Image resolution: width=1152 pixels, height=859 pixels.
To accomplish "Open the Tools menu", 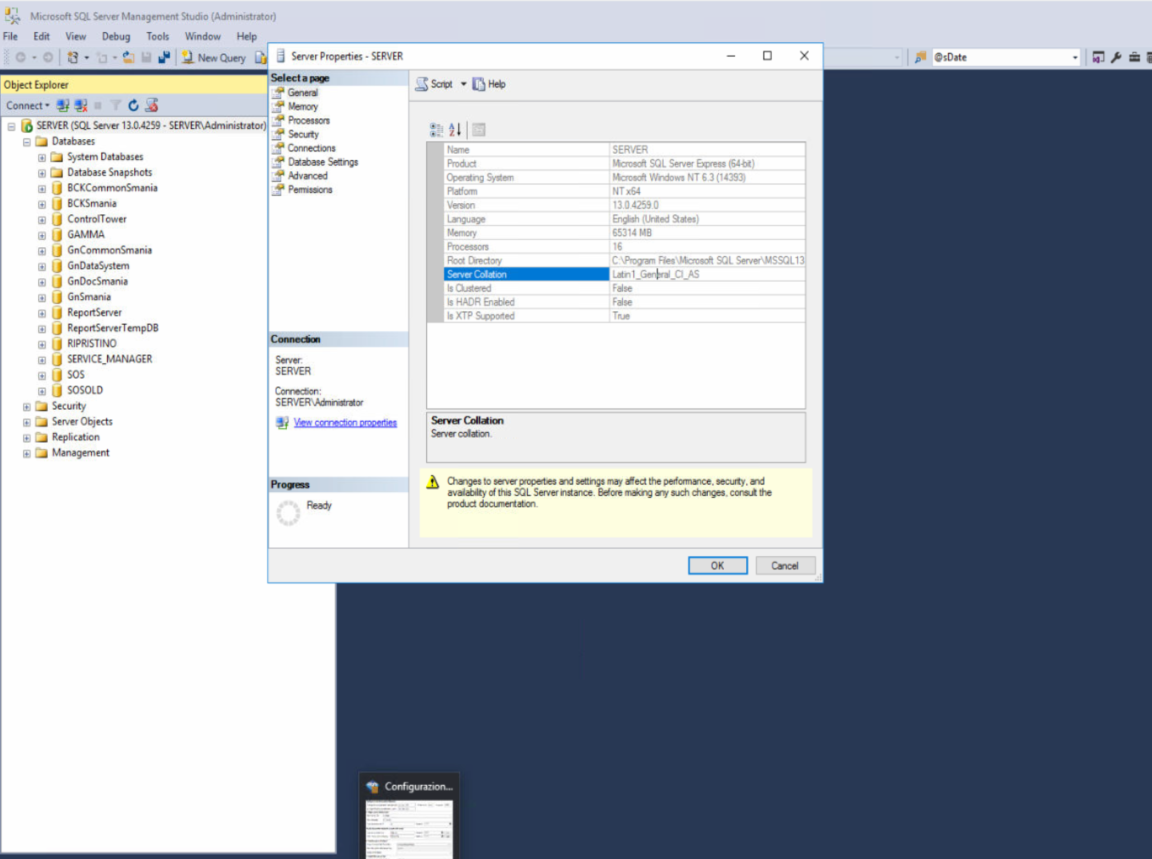I will pos(158,36).
